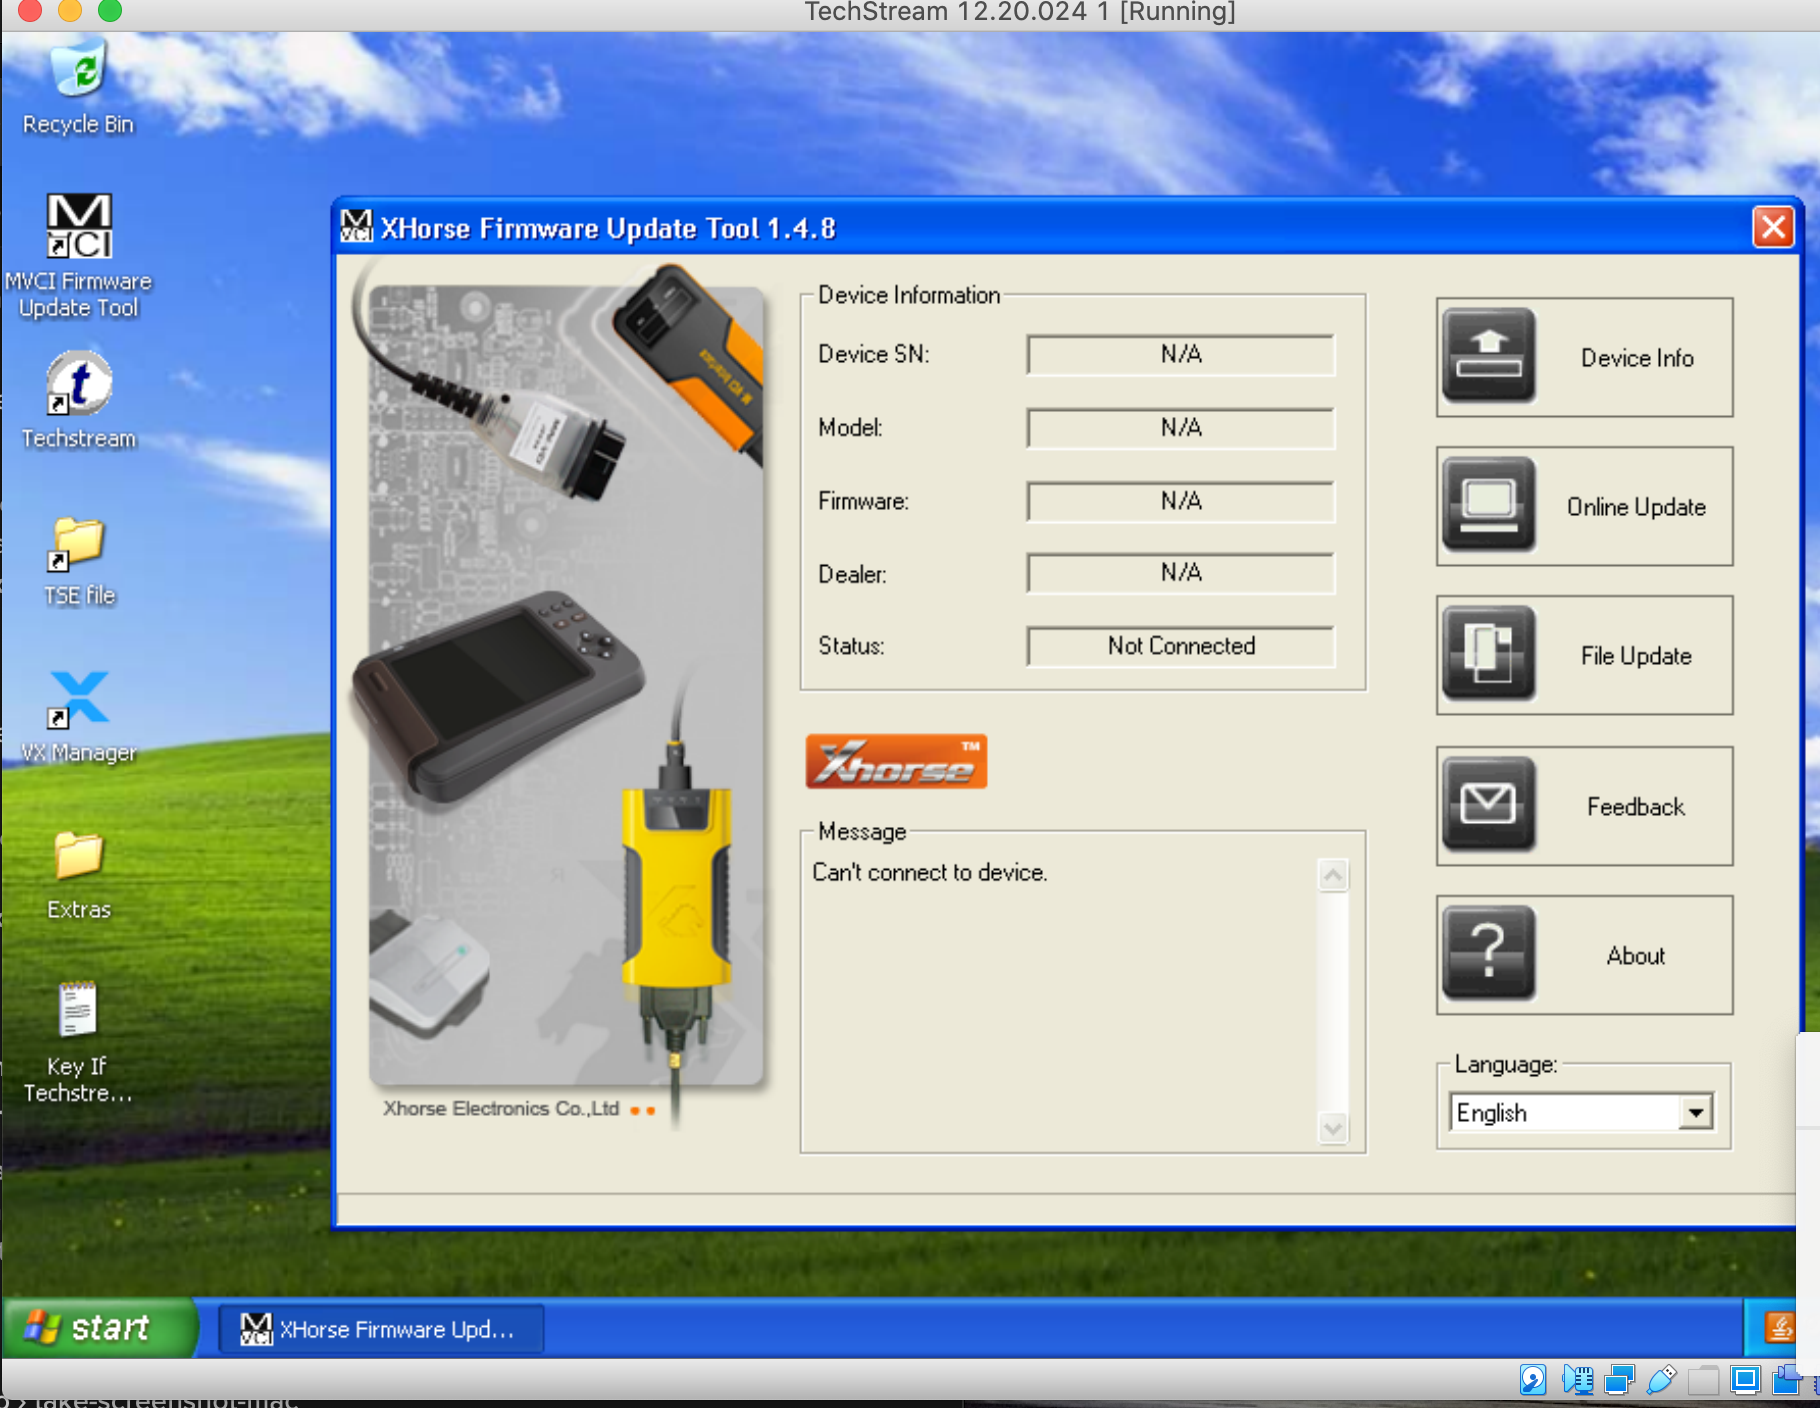This screenshot has width=1820, height=1408.
Task: Click the Feedback envelope icon
Action: [1489, 804]
